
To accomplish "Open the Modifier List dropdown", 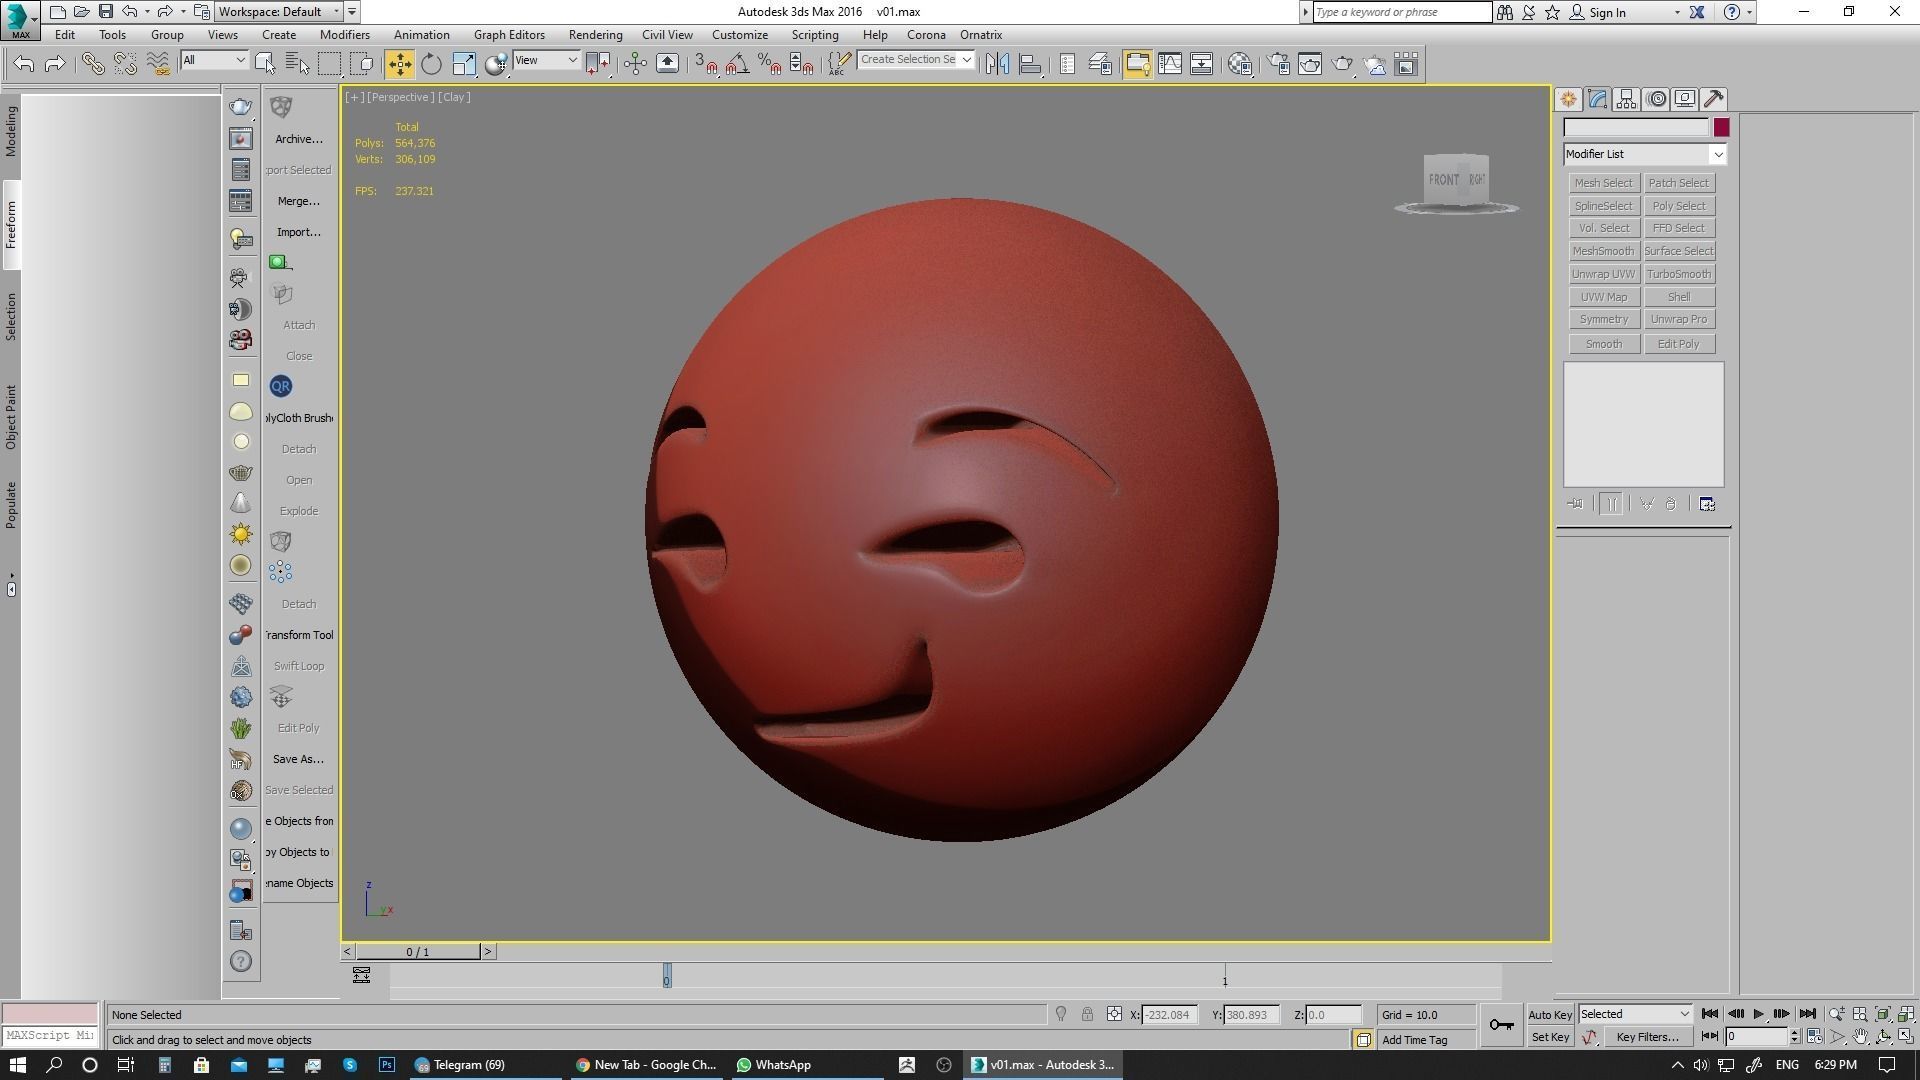I will tap(1645, 154).
